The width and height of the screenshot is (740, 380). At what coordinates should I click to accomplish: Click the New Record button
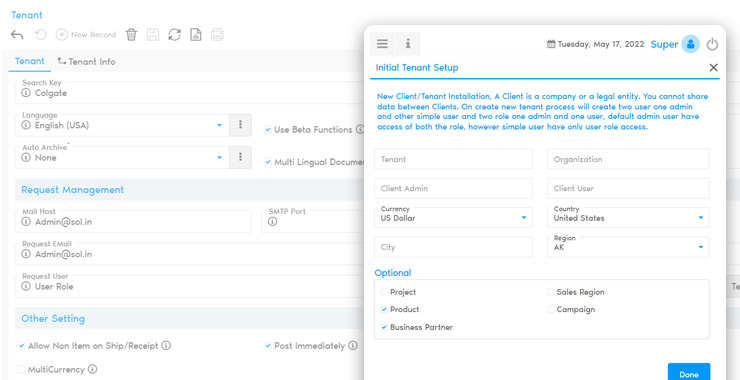point(86,34)
